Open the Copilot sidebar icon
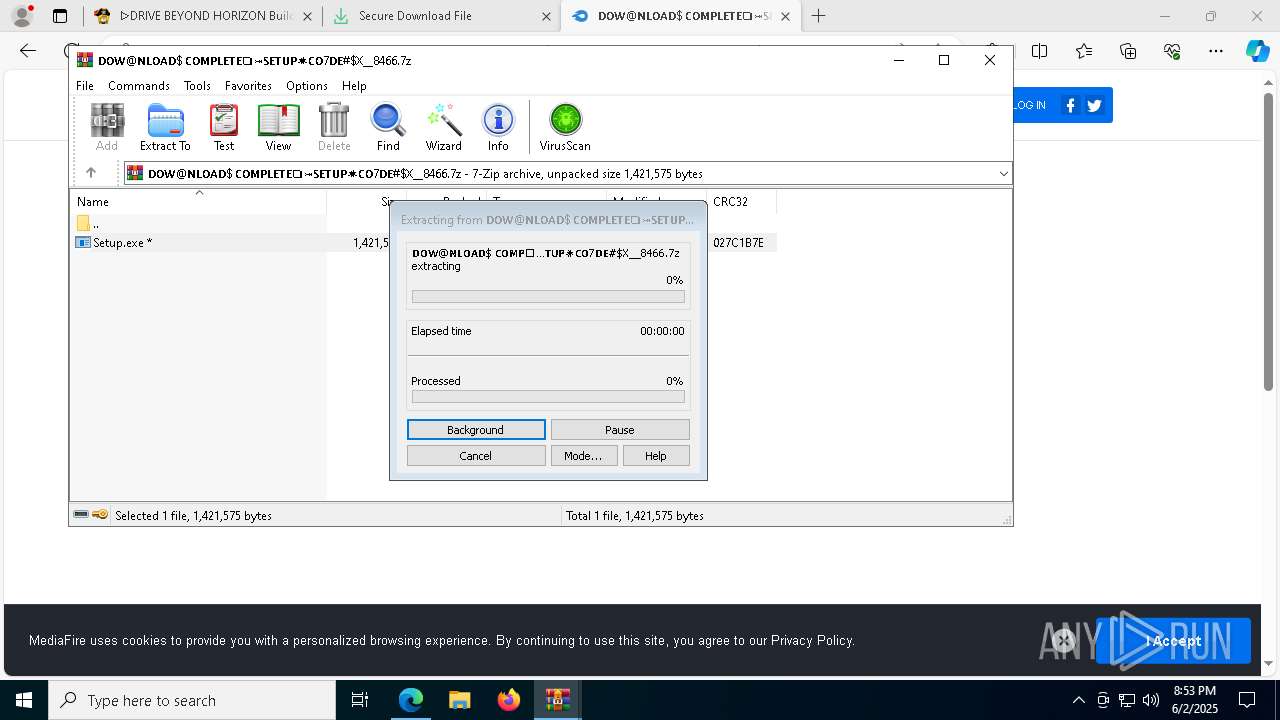The height and width of the screenshot is (720, 1280). click(x=1257, y=51)
